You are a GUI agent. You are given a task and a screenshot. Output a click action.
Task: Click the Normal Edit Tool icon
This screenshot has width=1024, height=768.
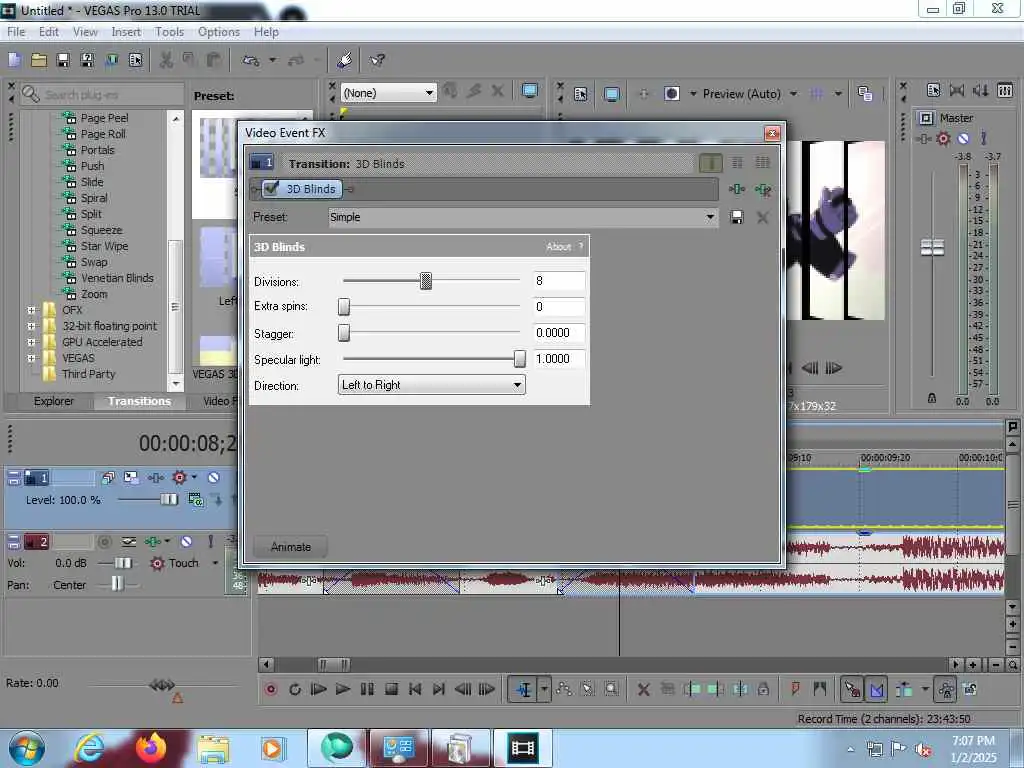click(x=524, y=689)
